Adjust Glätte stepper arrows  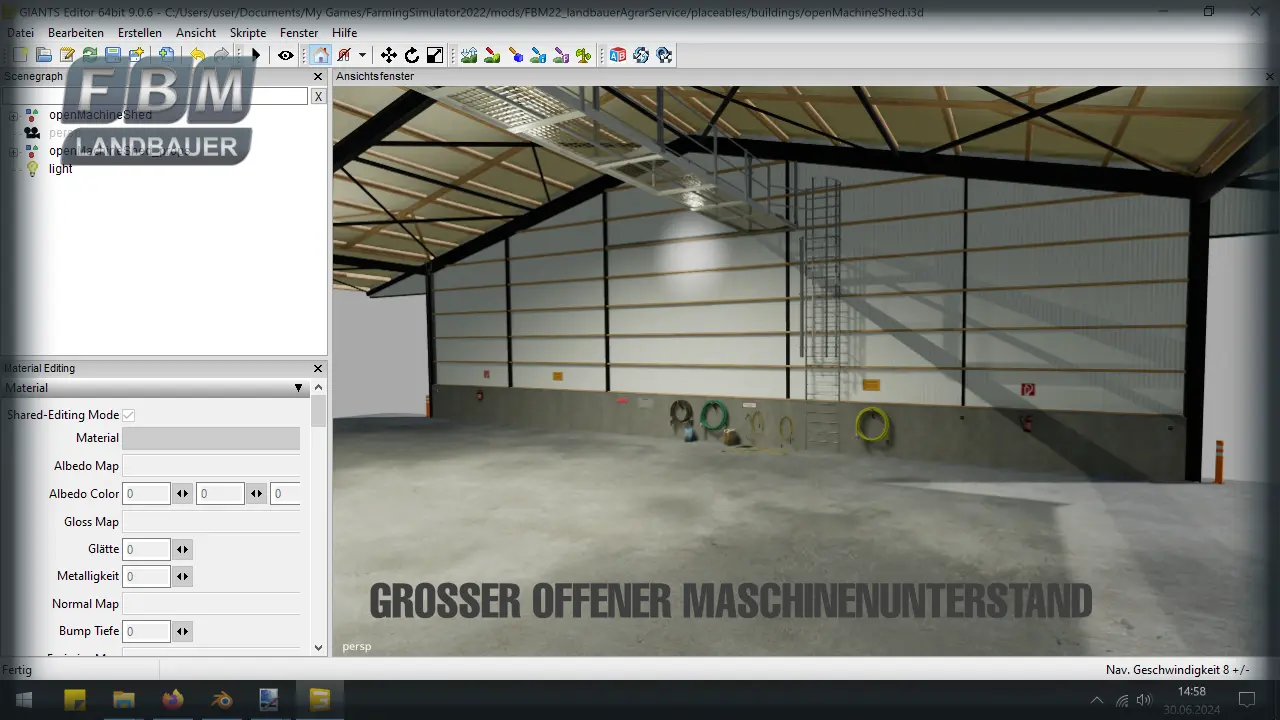coord(182,549)
